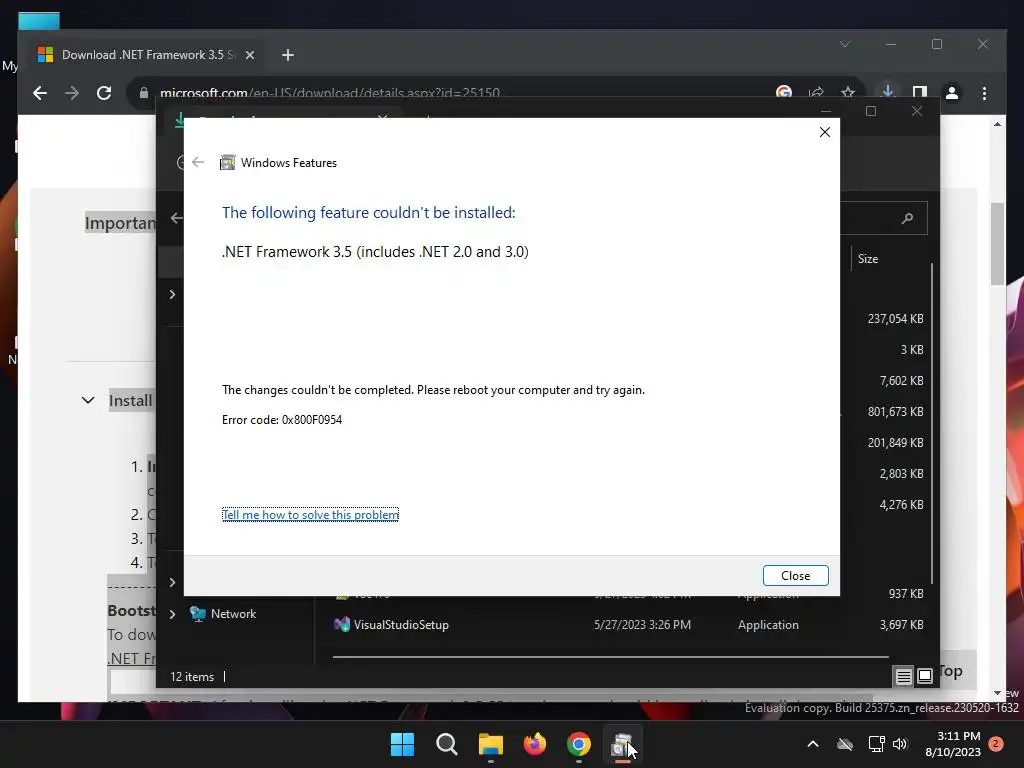The height and width of the screenshot is (768, 1024).
Task: Open the network status tray icon
Action: tap(876, 744)
